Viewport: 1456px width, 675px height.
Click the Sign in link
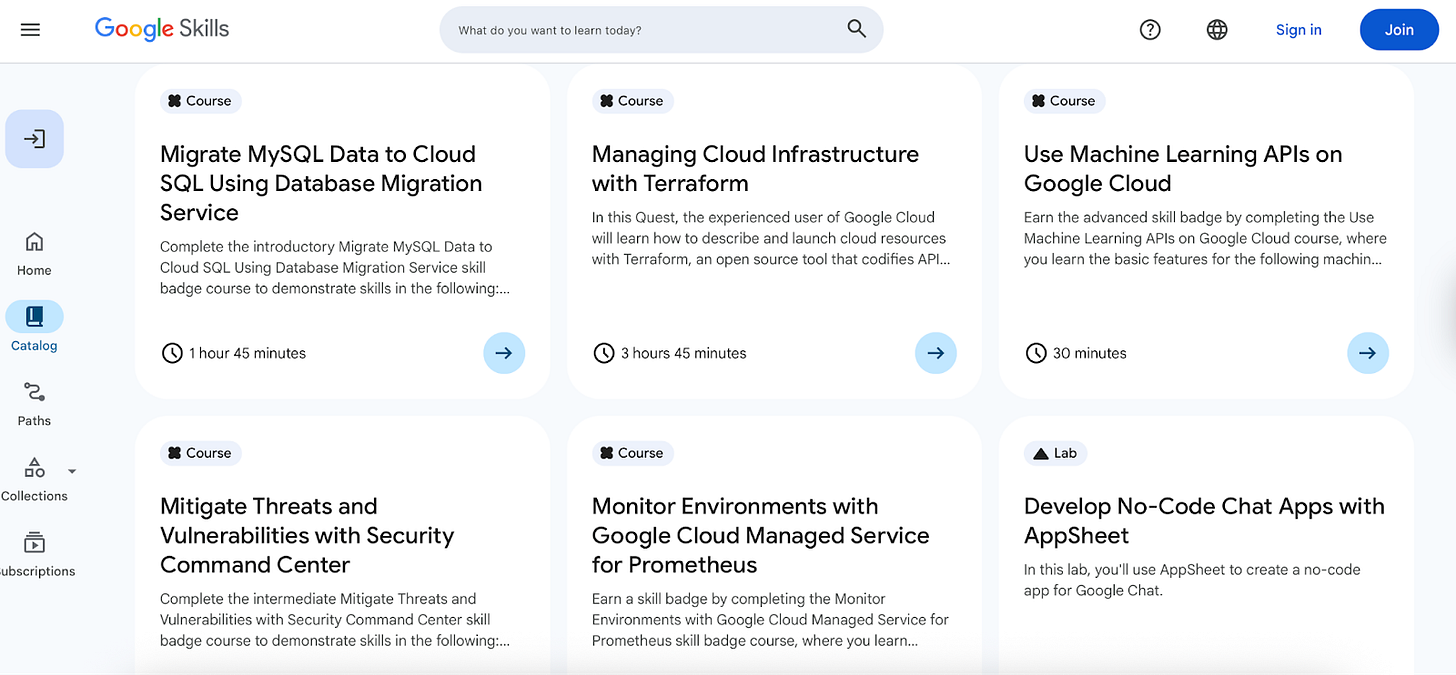pos(1298,30)
